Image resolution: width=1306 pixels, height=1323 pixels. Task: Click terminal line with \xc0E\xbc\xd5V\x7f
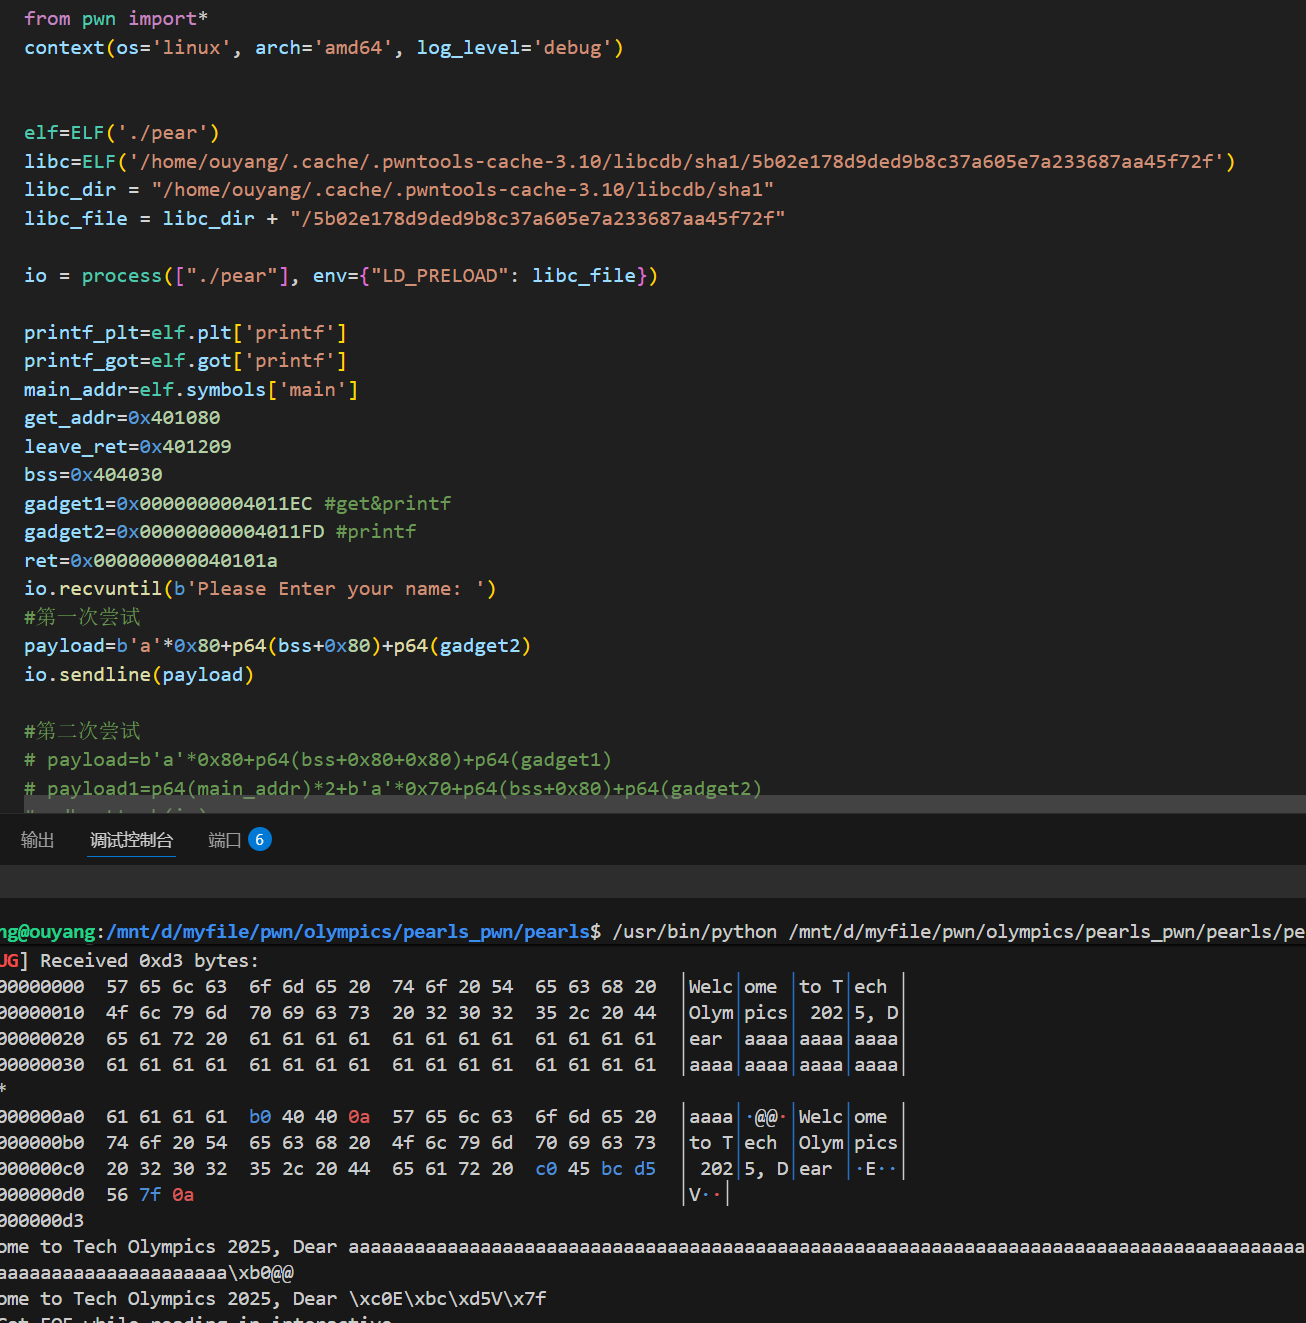(273, 1299)
